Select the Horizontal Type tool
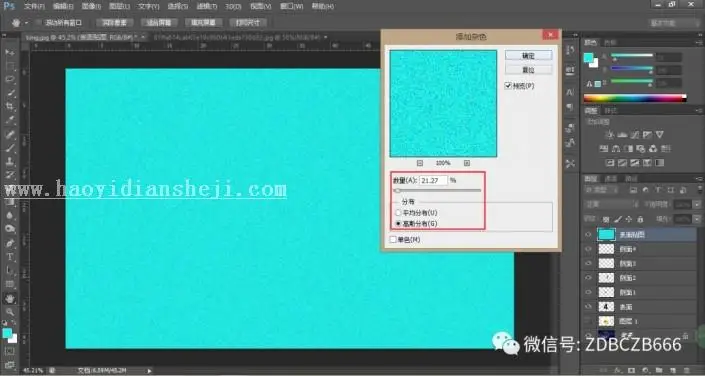The width and height of the screenshot is (705, 376). pos(9,257)
